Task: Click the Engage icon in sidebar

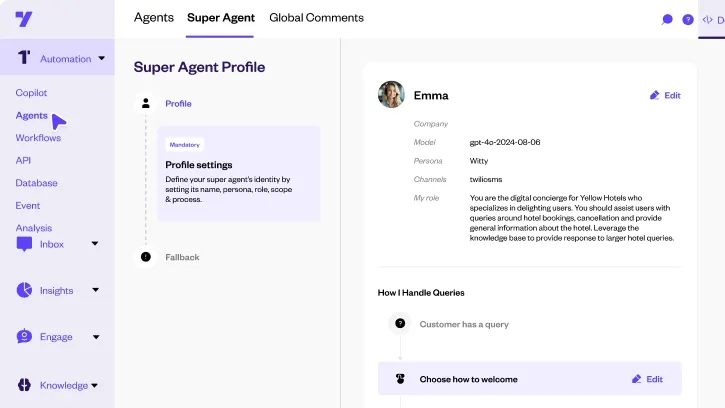Action: point(24,336)
